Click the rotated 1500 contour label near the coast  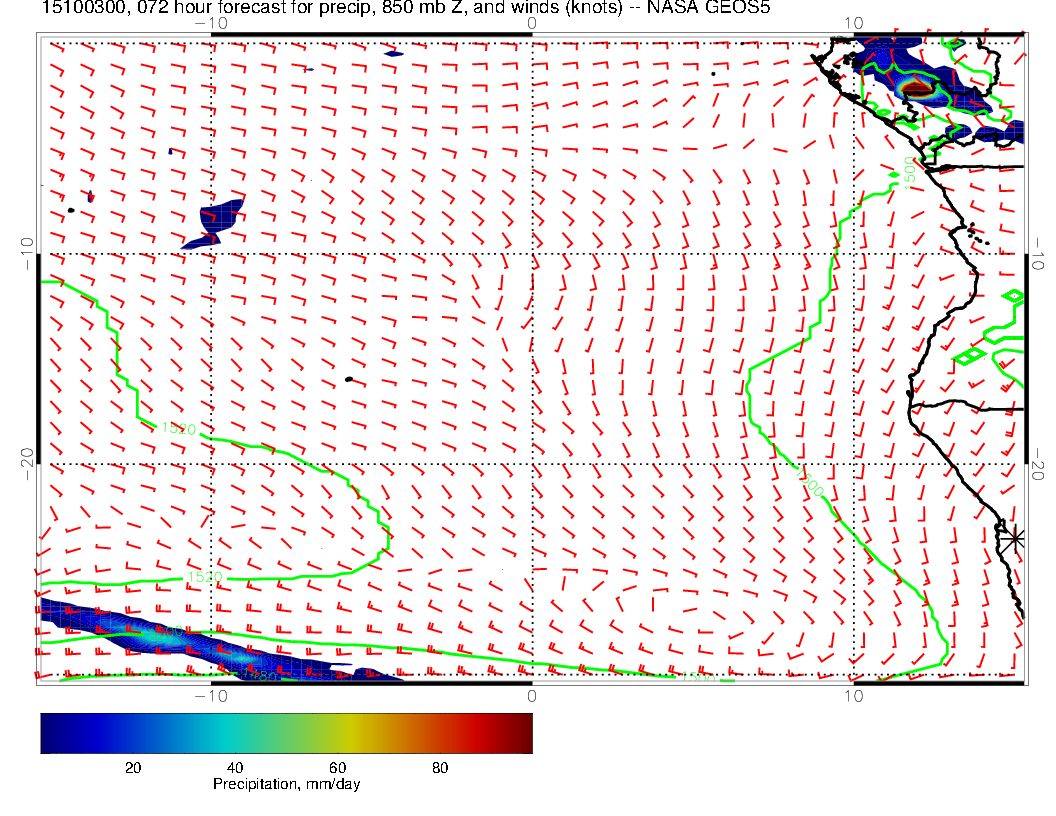click(x=910, y=168)
